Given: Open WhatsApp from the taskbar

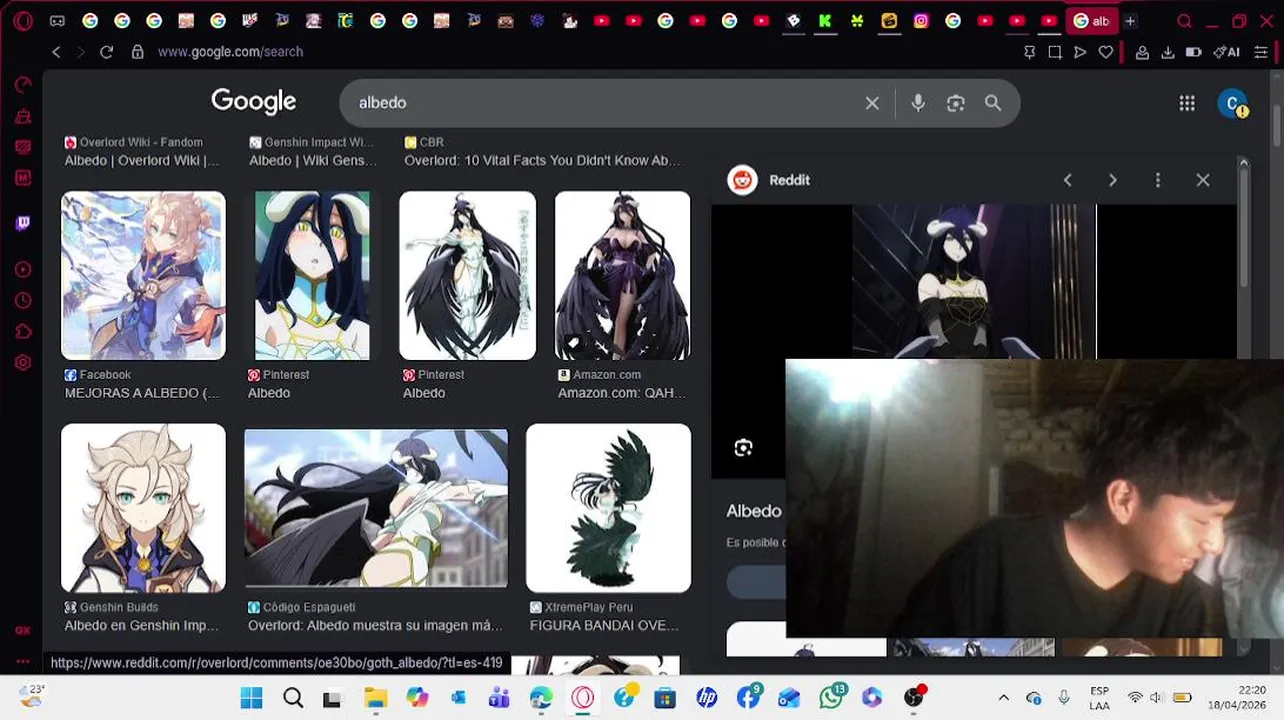Looking at the screenshot, I should point(831,698).
